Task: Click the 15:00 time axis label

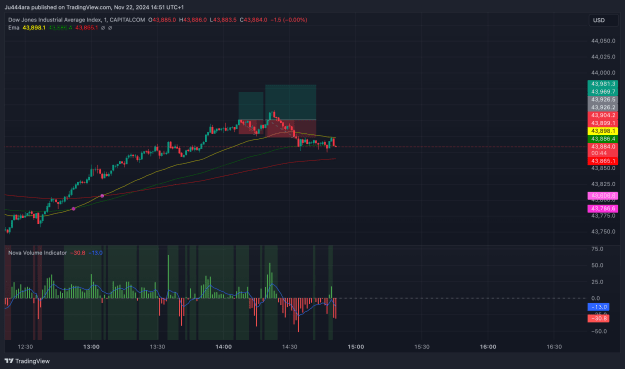Action: click(x=356, y=347)
